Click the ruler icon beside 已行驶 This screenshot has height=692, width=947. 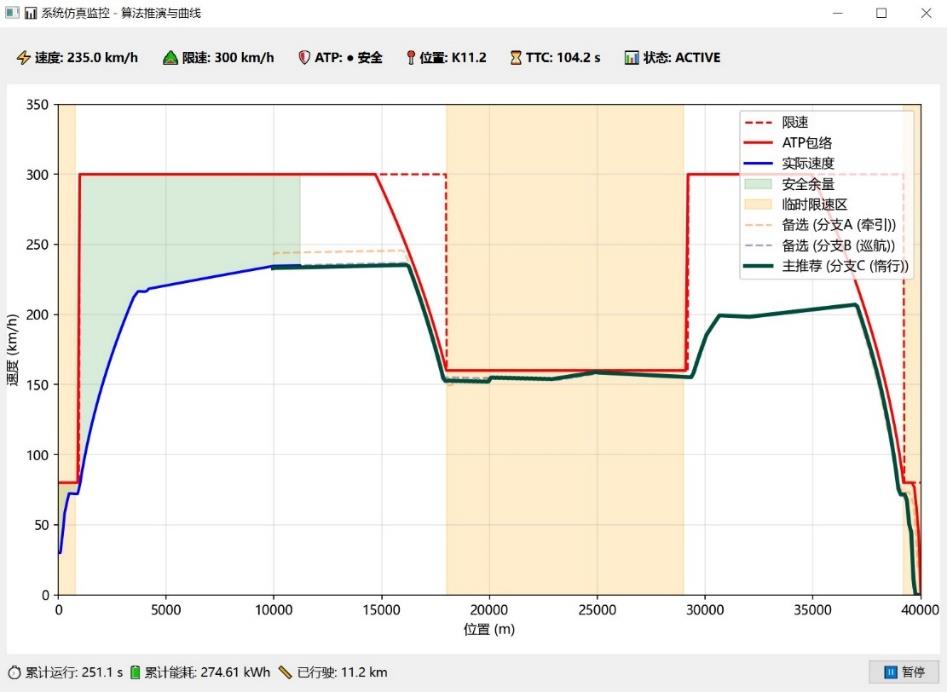[285, 672]
